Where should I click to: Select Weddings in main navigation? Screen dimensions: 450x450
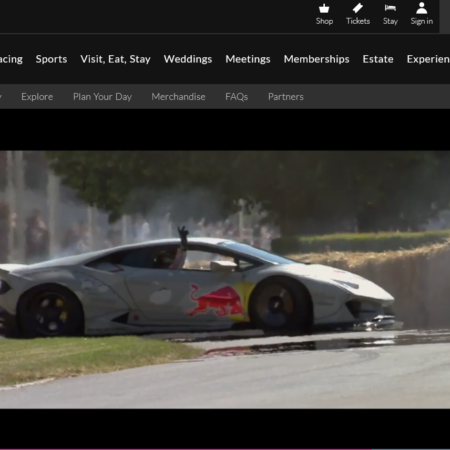(x=188, y=59)
